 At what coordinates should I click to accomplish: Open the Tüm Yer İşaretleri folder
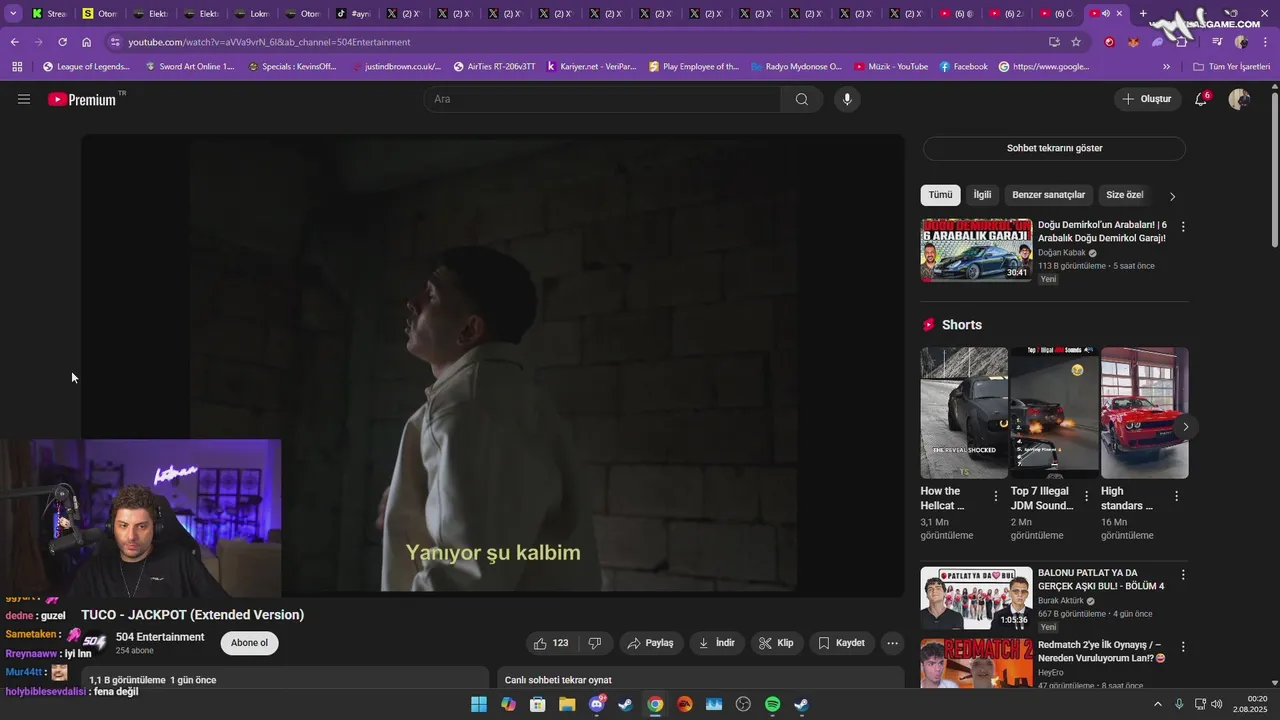pos(1231,67)
